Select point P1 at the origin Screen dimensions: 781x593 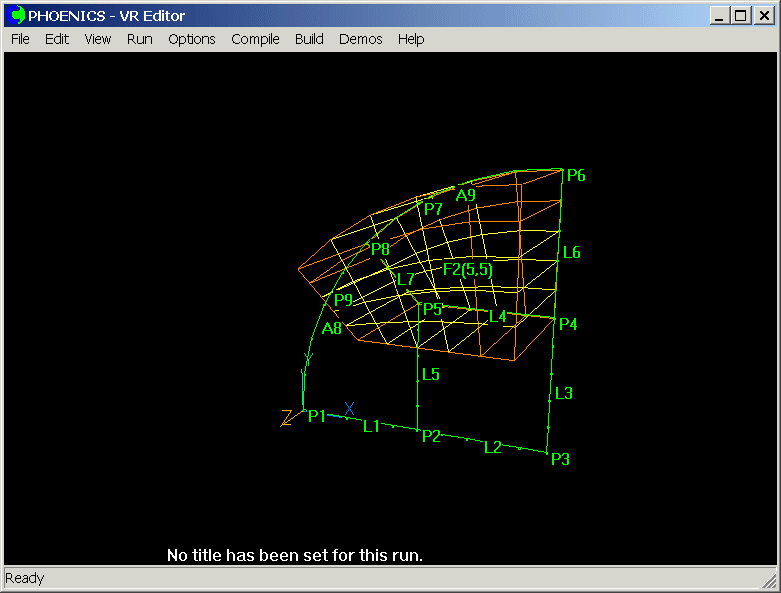(x=317, y=416)
